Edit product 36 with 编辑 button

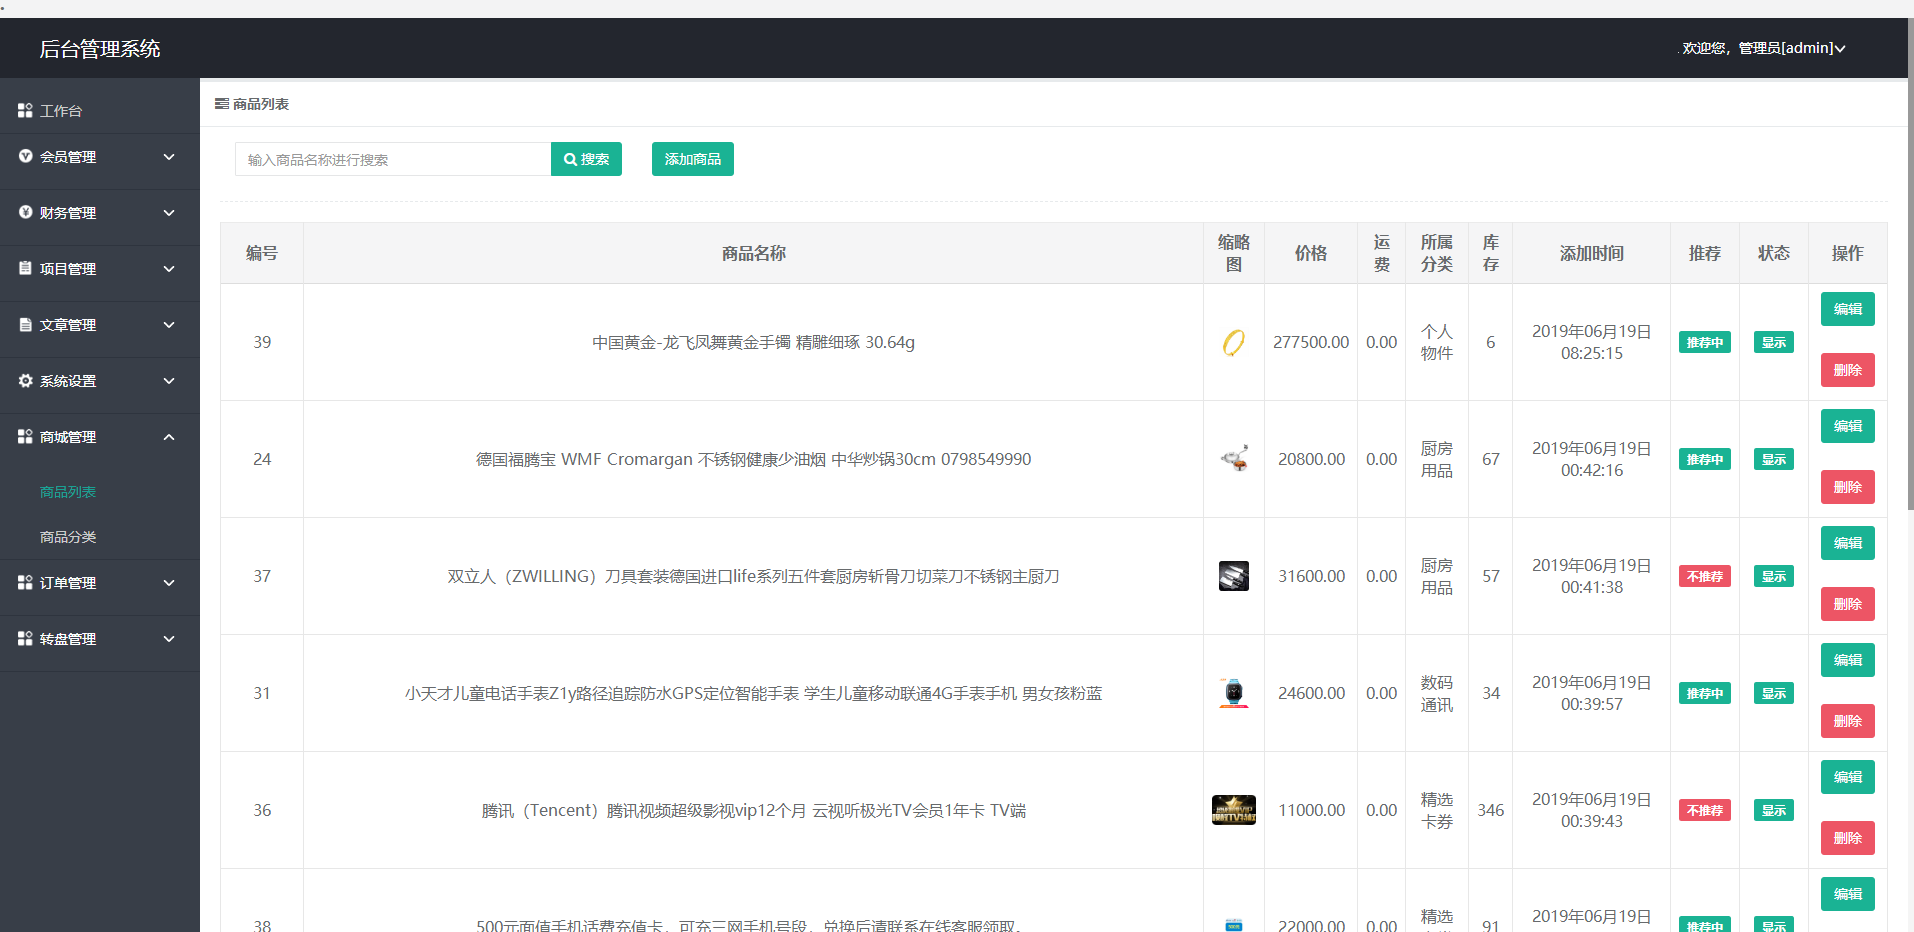pyautogui.click(x=1848, y=777)
